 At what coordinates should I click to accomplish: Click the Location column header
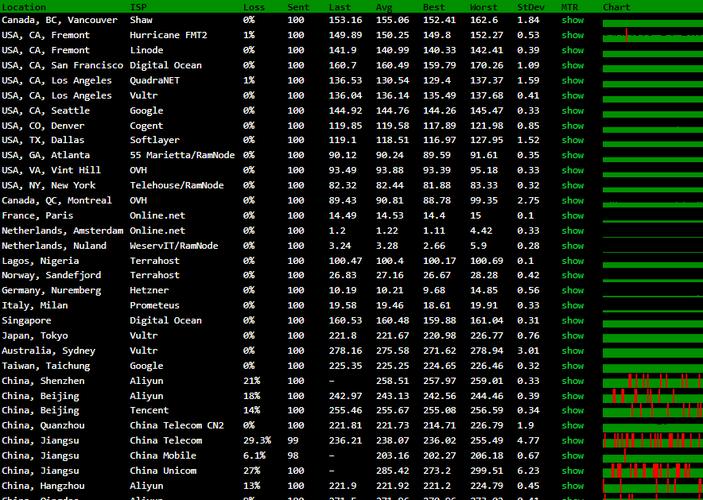[24, 7]
